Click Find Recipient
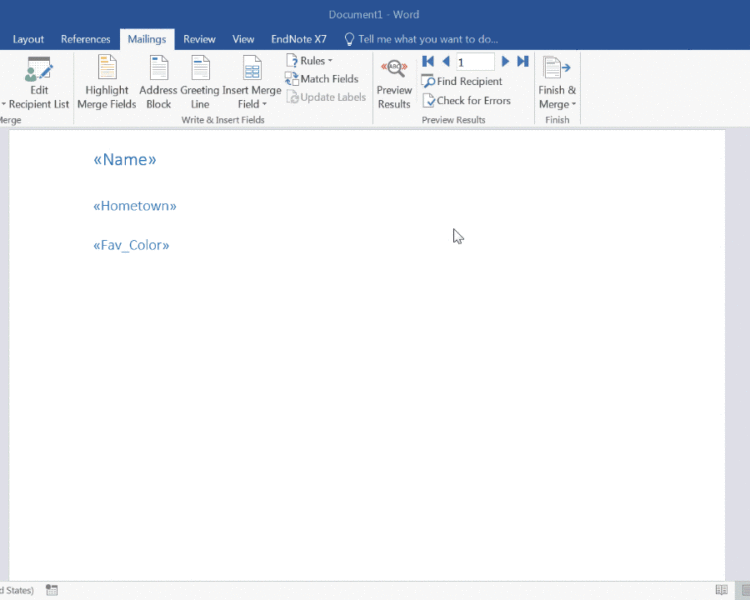Screen dimensions: 750x600 (x=462, y=81)
